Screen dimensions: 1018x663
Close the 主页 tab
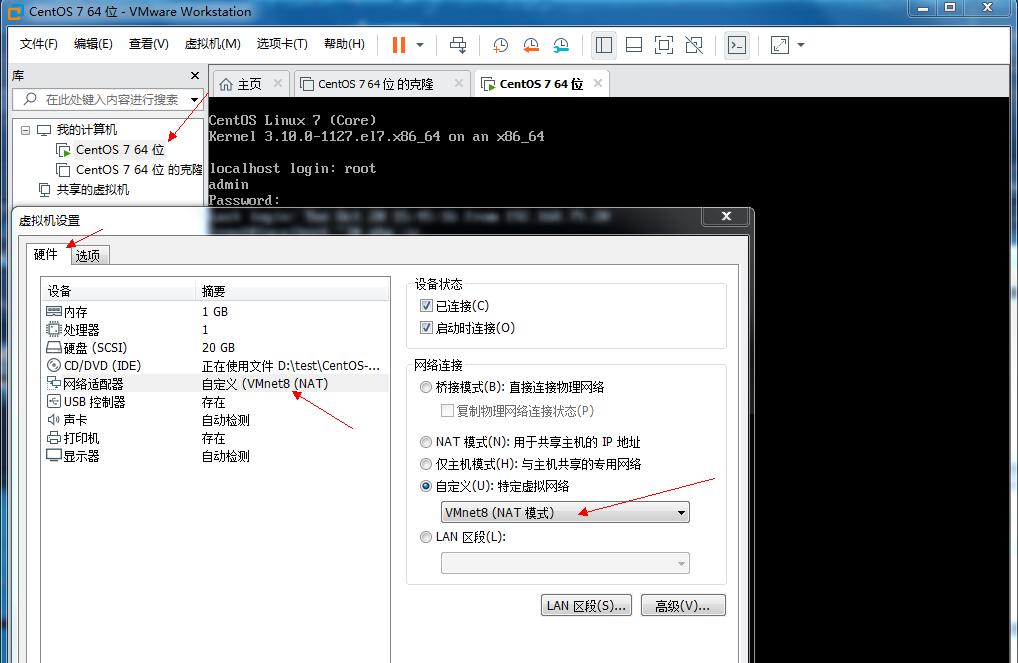[278, 83]
